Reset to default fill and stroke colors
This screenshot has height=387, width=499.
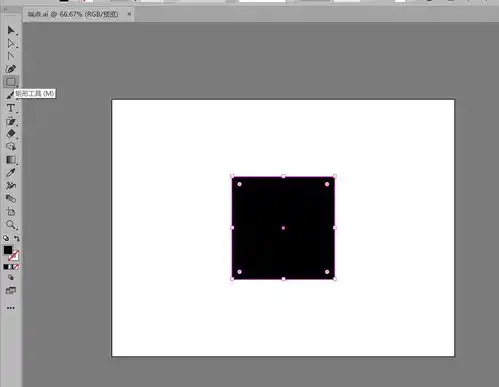point(6,238)
